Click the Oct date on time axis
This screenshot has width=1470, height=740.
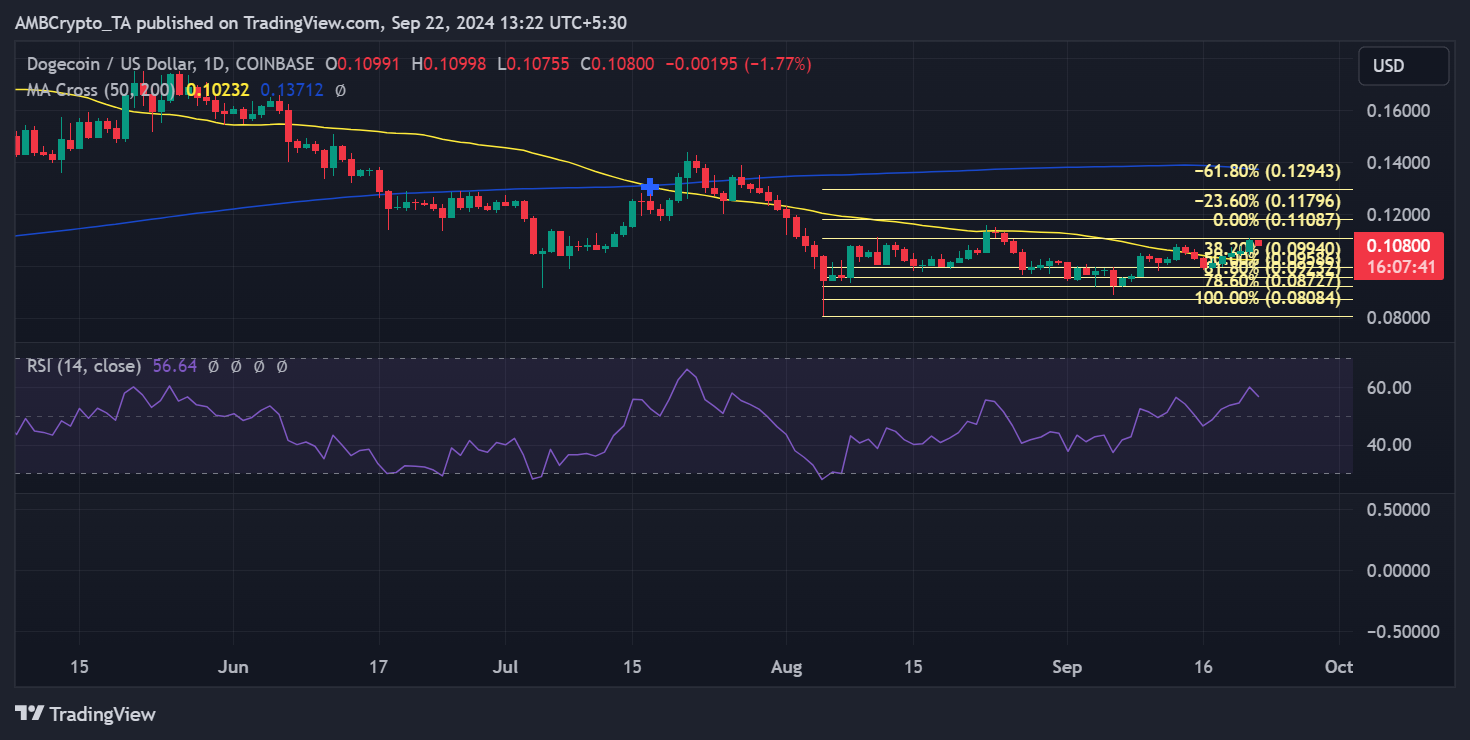tap(1338, 667)
